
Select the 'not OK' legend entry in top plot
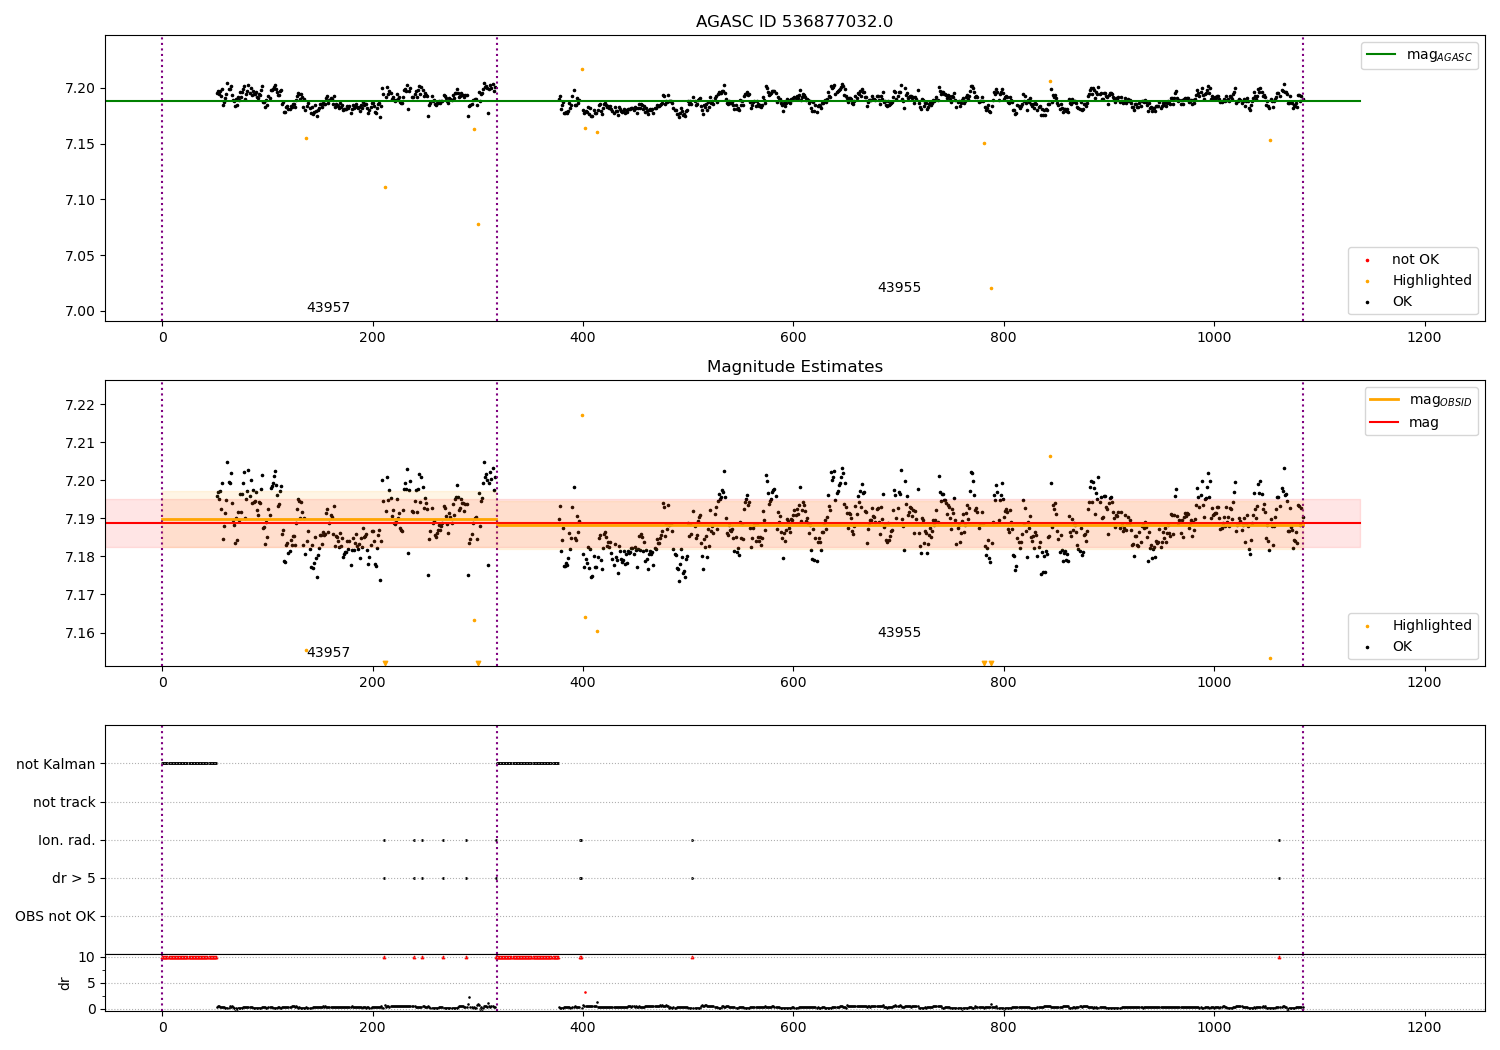click(x=1415, y=260)
